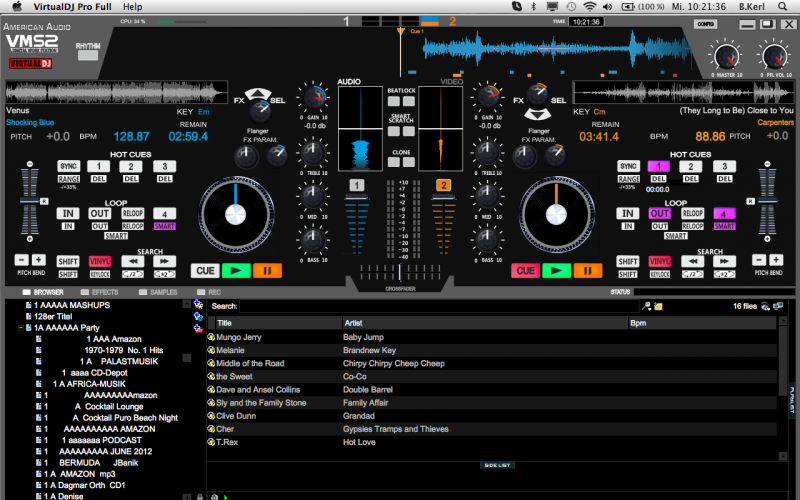This screenshot has height=500, width=800.
Task: Open the CONFIG button
Action: coord(706,24)
